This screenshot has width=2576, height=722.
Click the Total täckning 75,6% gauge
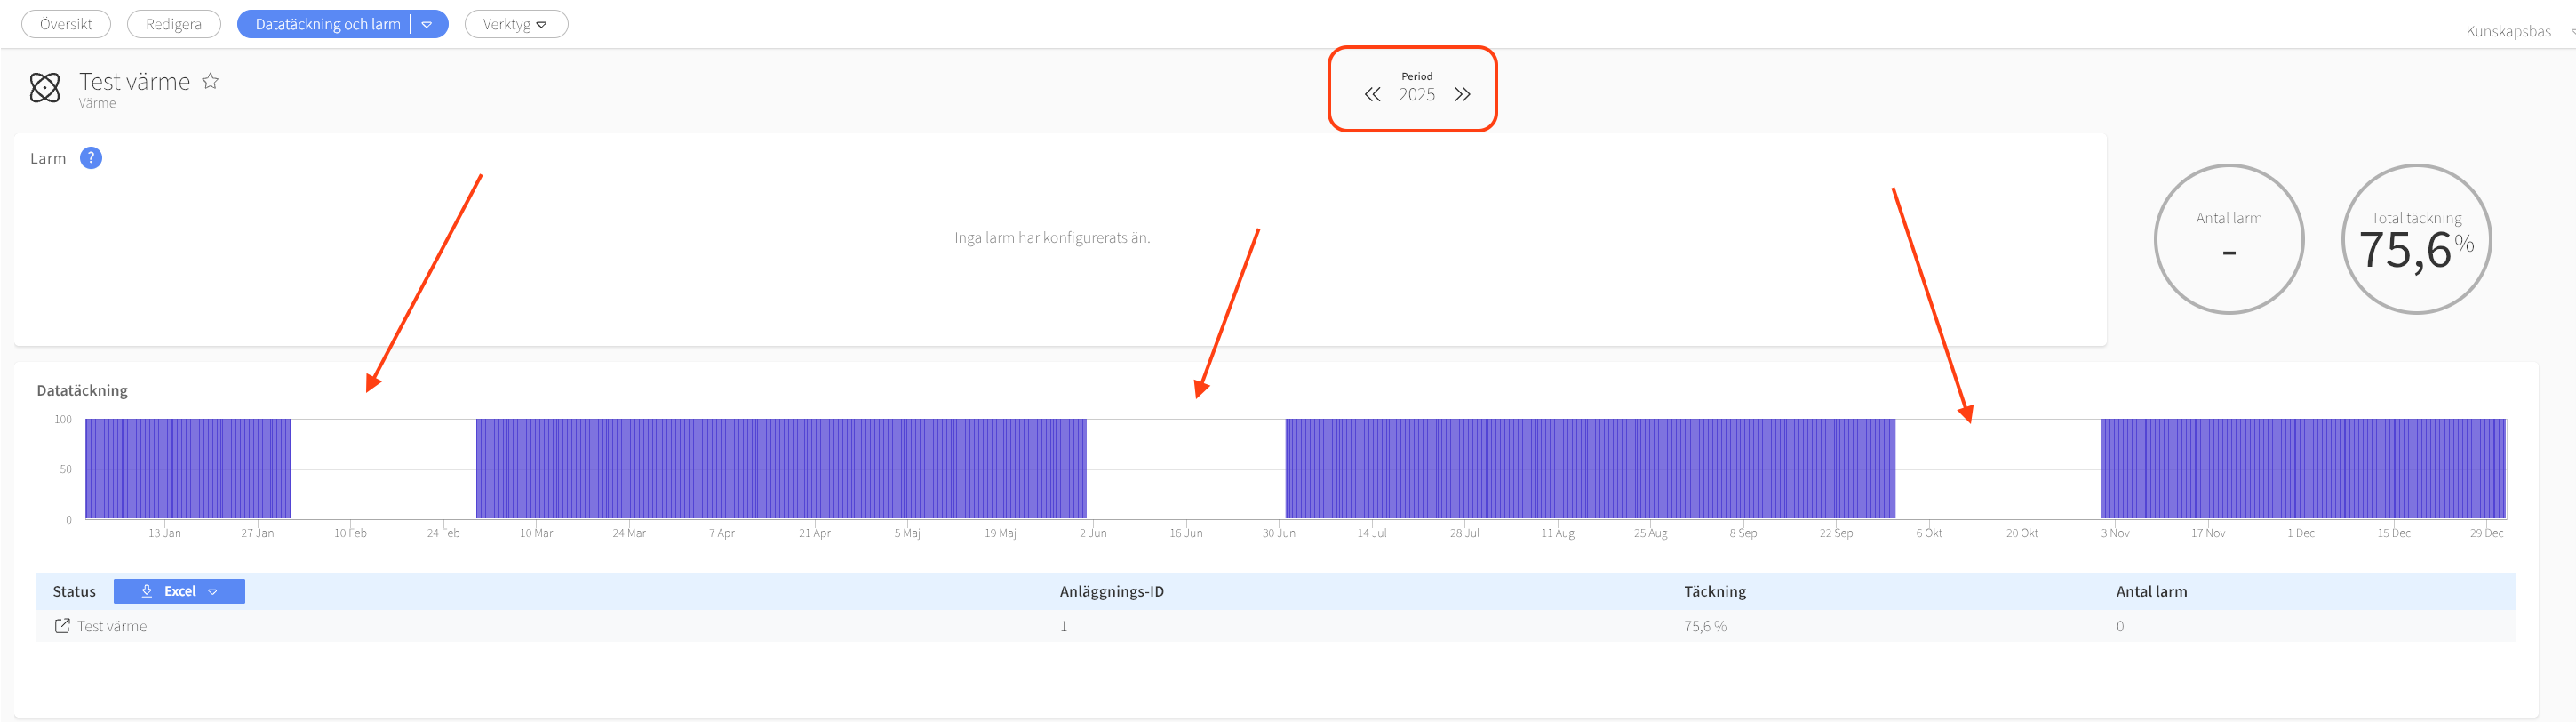point(2416,239)
